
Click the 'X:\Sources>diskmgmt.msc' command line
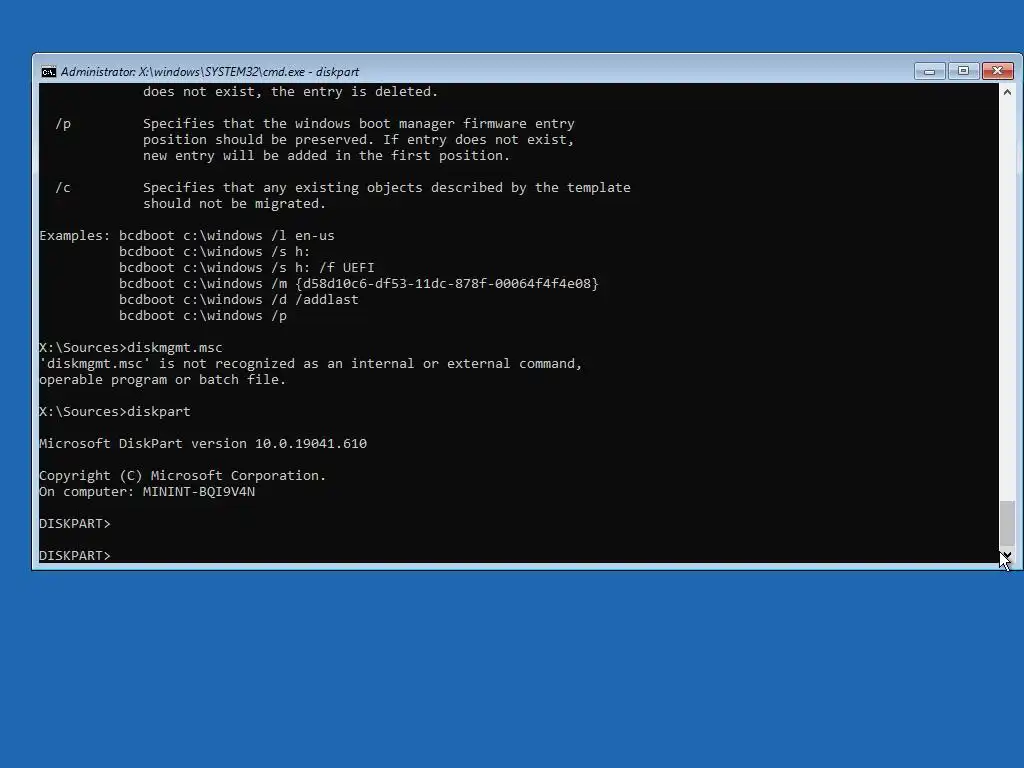tap(131, 347)
